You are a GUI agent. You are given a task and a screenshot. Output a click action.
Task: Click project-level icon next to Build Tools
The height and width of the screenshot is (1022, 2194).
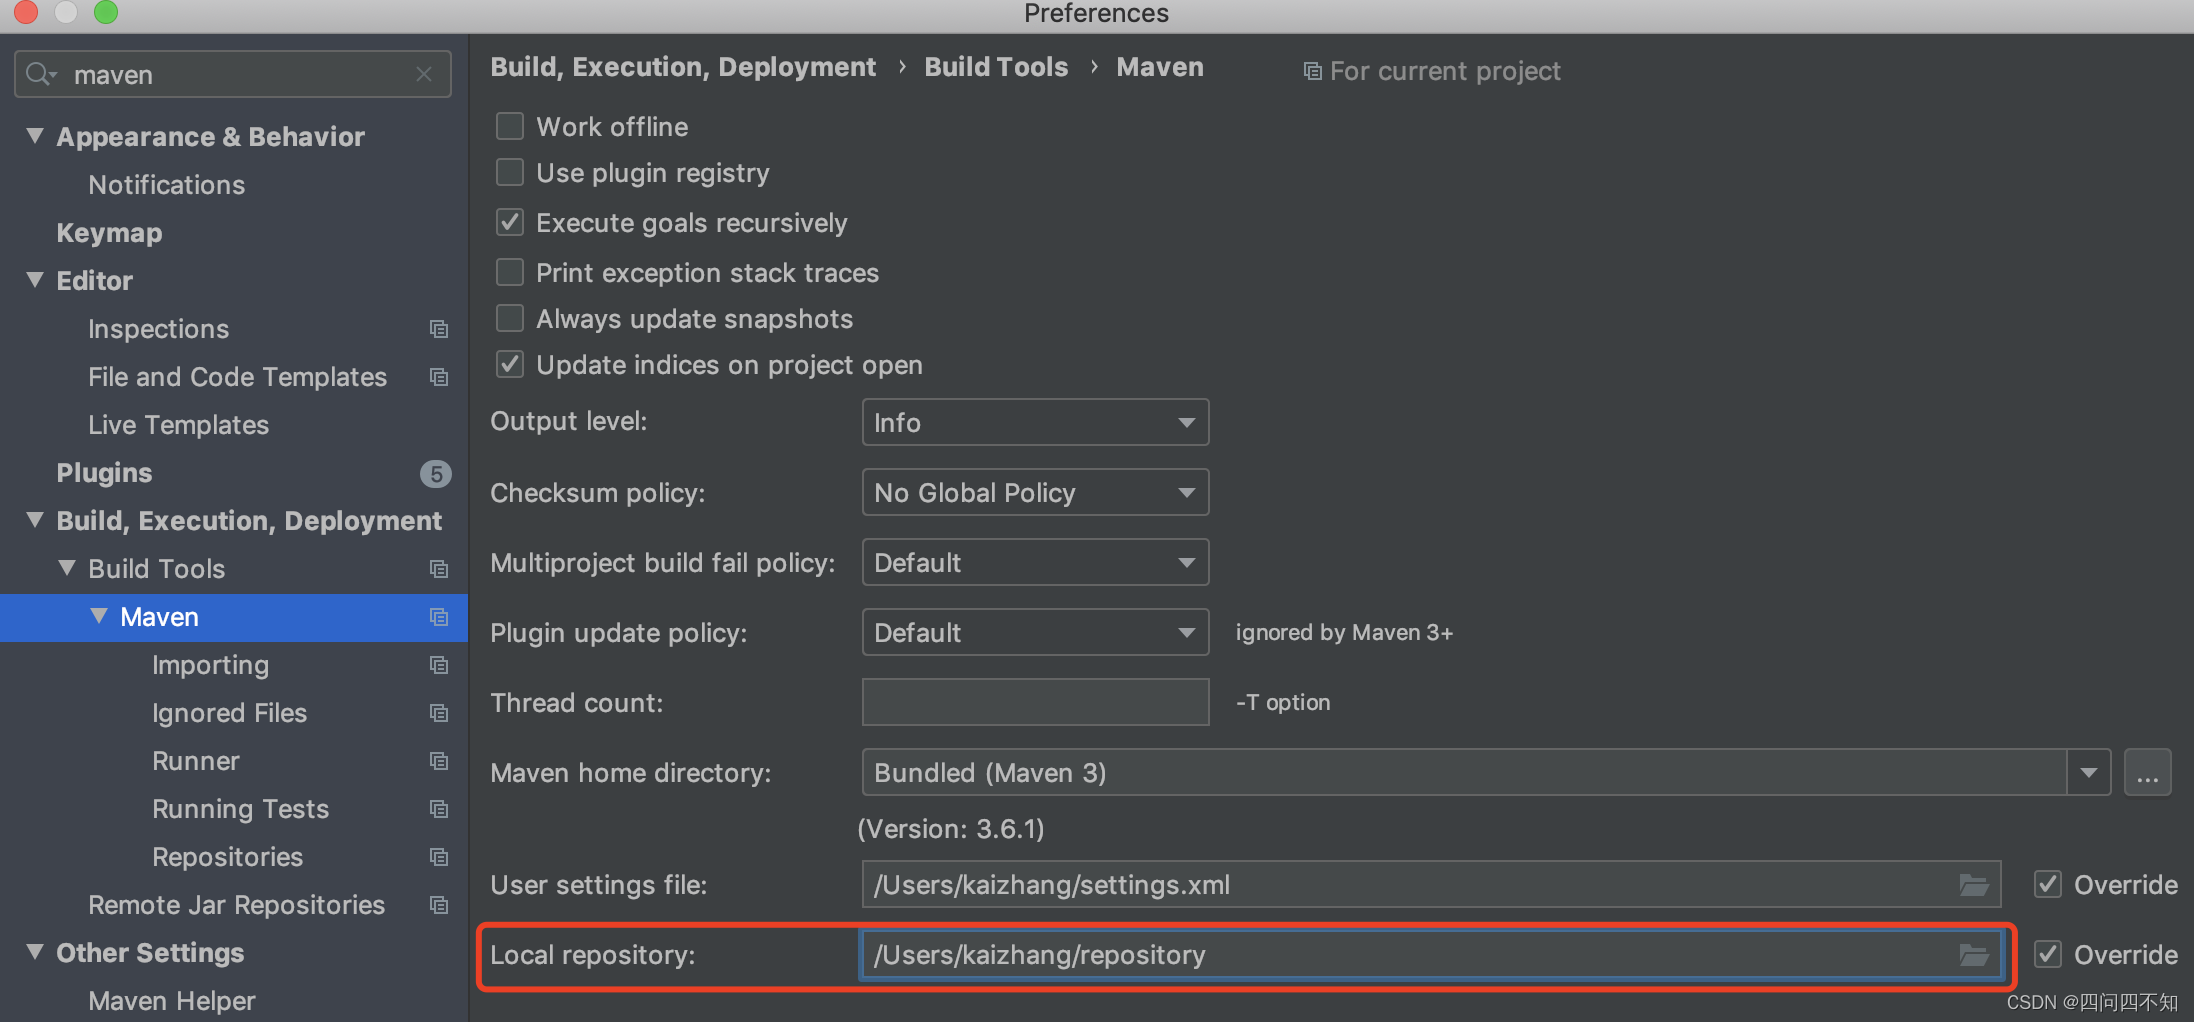438,569
